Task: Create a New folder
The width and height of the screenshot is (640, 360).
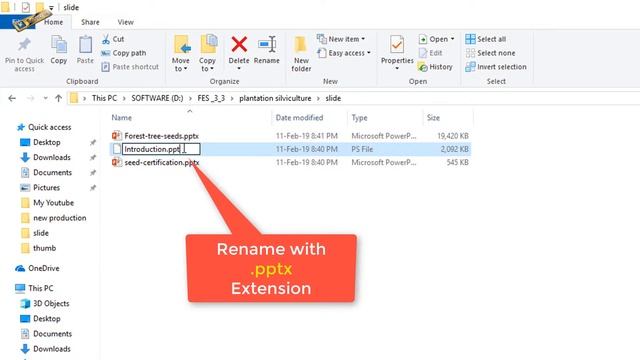Action: tap(301, 54)
